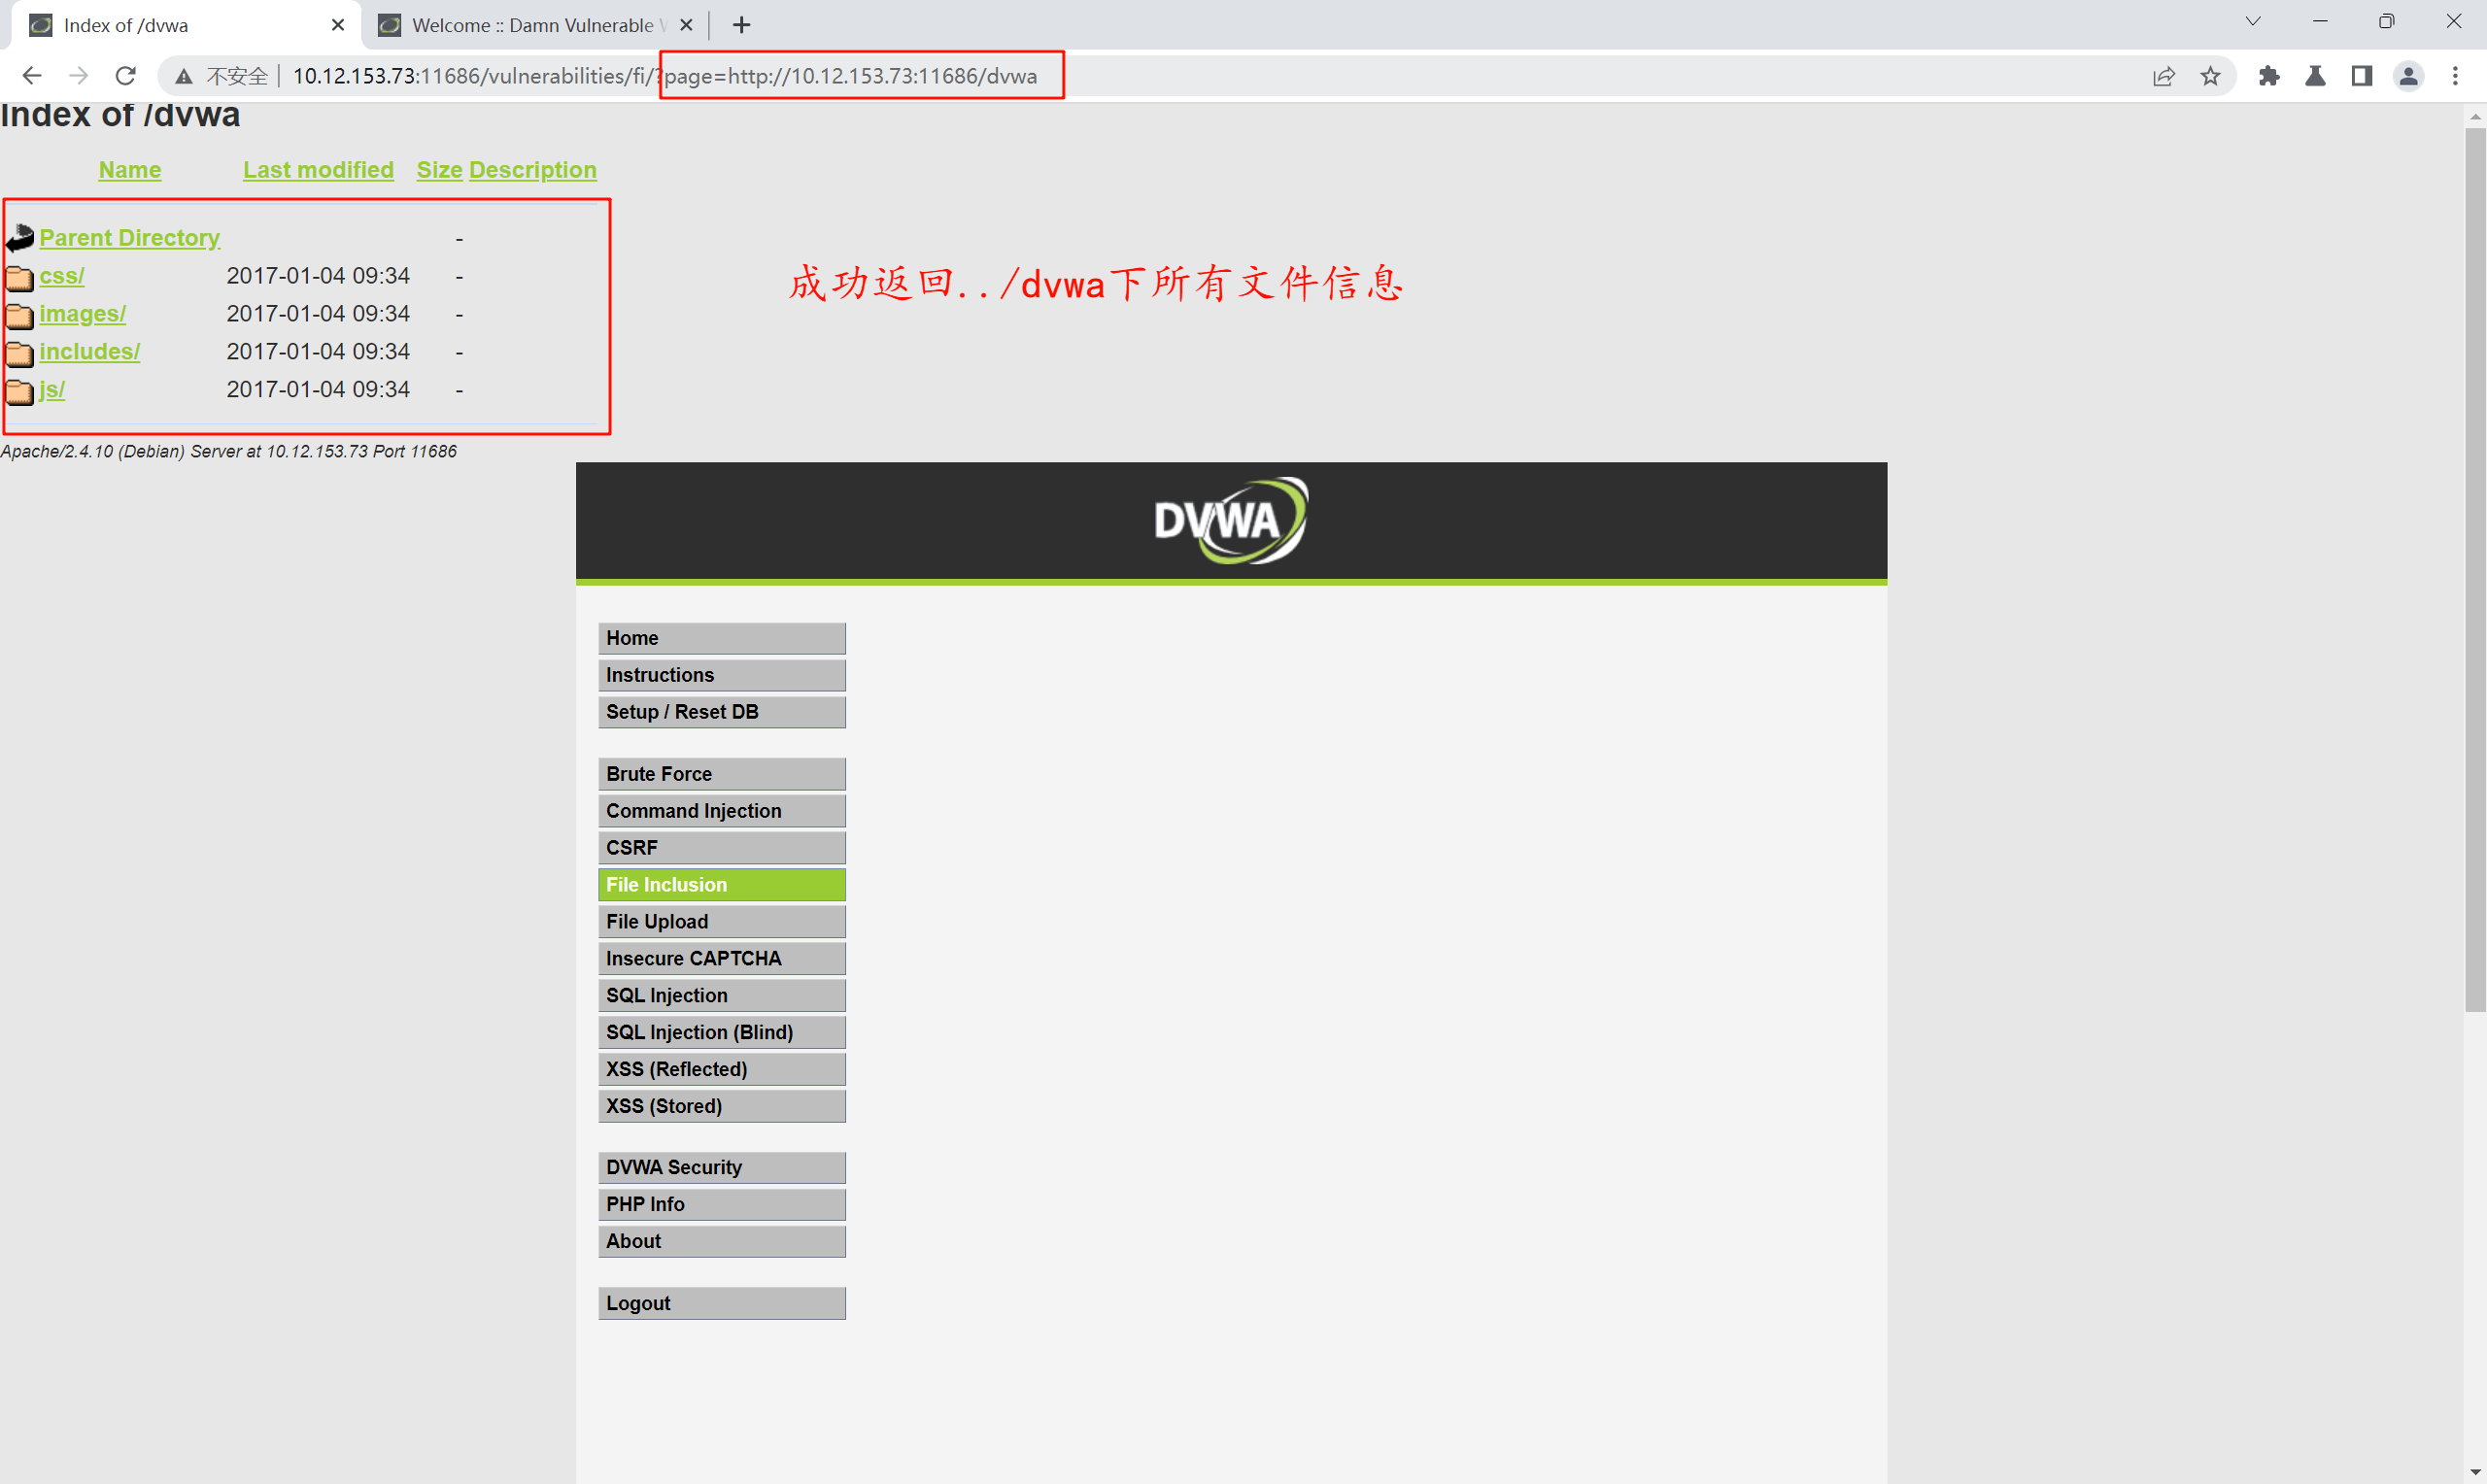Image resolution: width=2487 pixels, height=1484 pixels.
Task: Switch to Welcome Damn Vulnerable tab
Action: (530, 25)
